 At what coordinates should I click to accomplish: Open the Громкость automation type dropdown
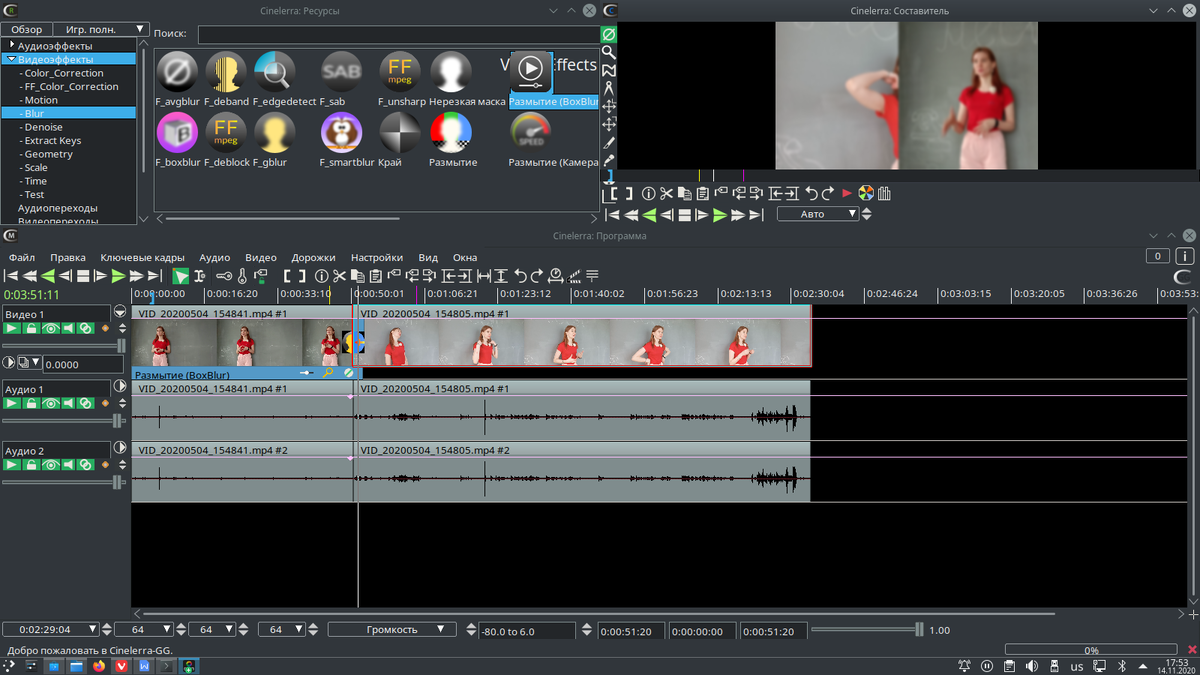392,630
